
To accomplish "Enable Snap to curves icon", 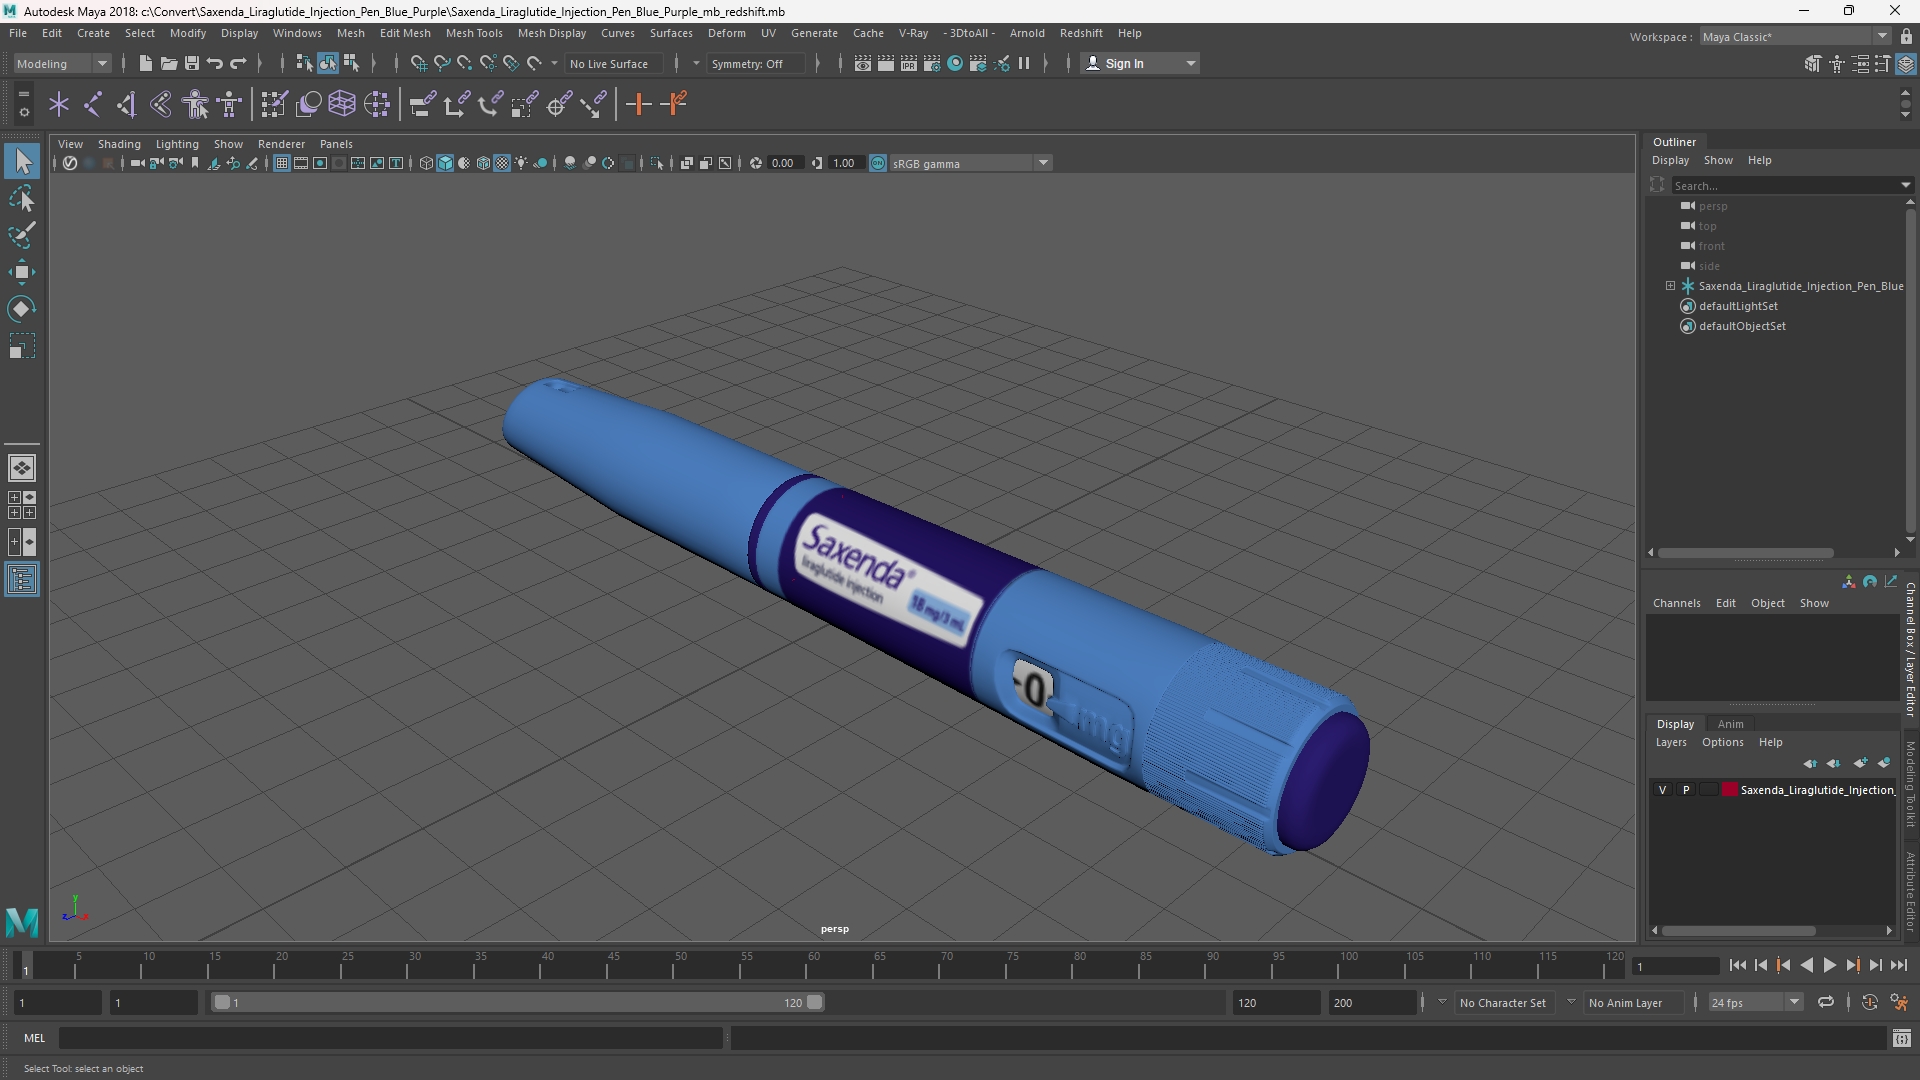I will point(441,63).
